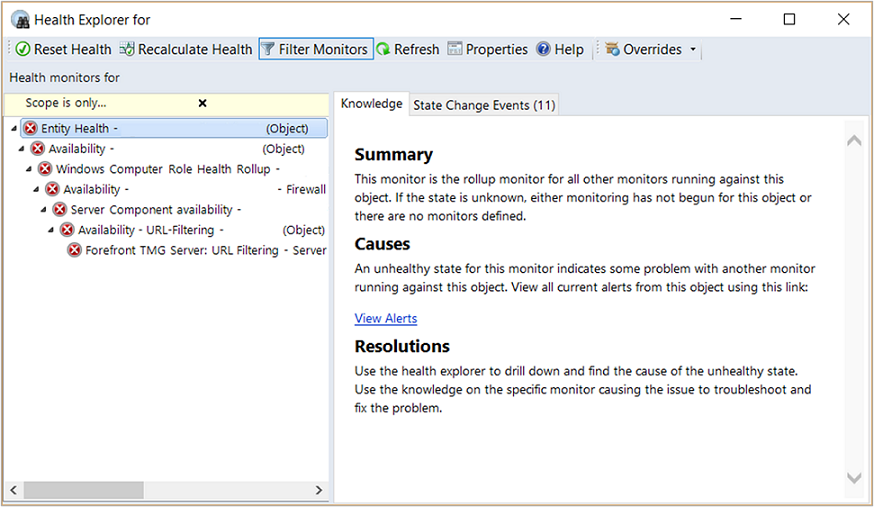
Task: Open Properties from the toolbar
Action: 488,49
